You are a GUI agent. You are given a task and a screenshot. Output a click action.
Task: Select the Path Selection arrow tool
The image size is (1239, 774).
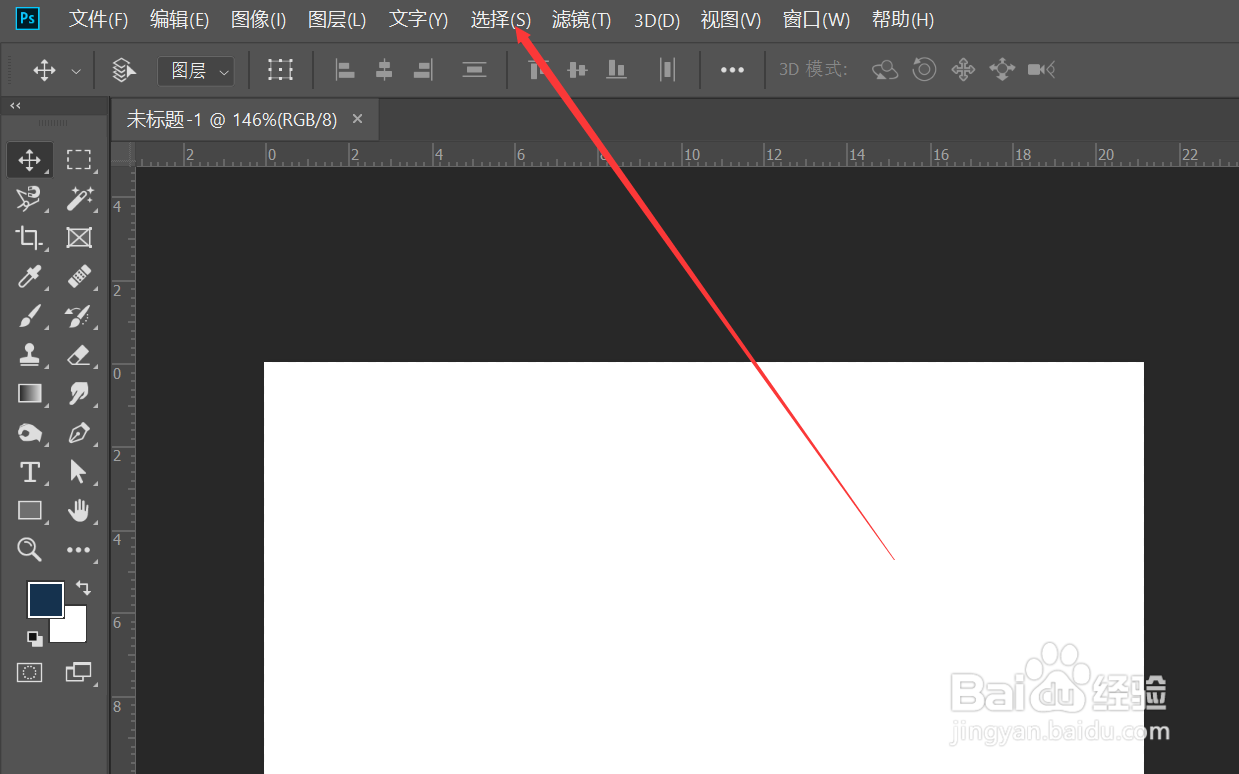[x=79, y=472]
